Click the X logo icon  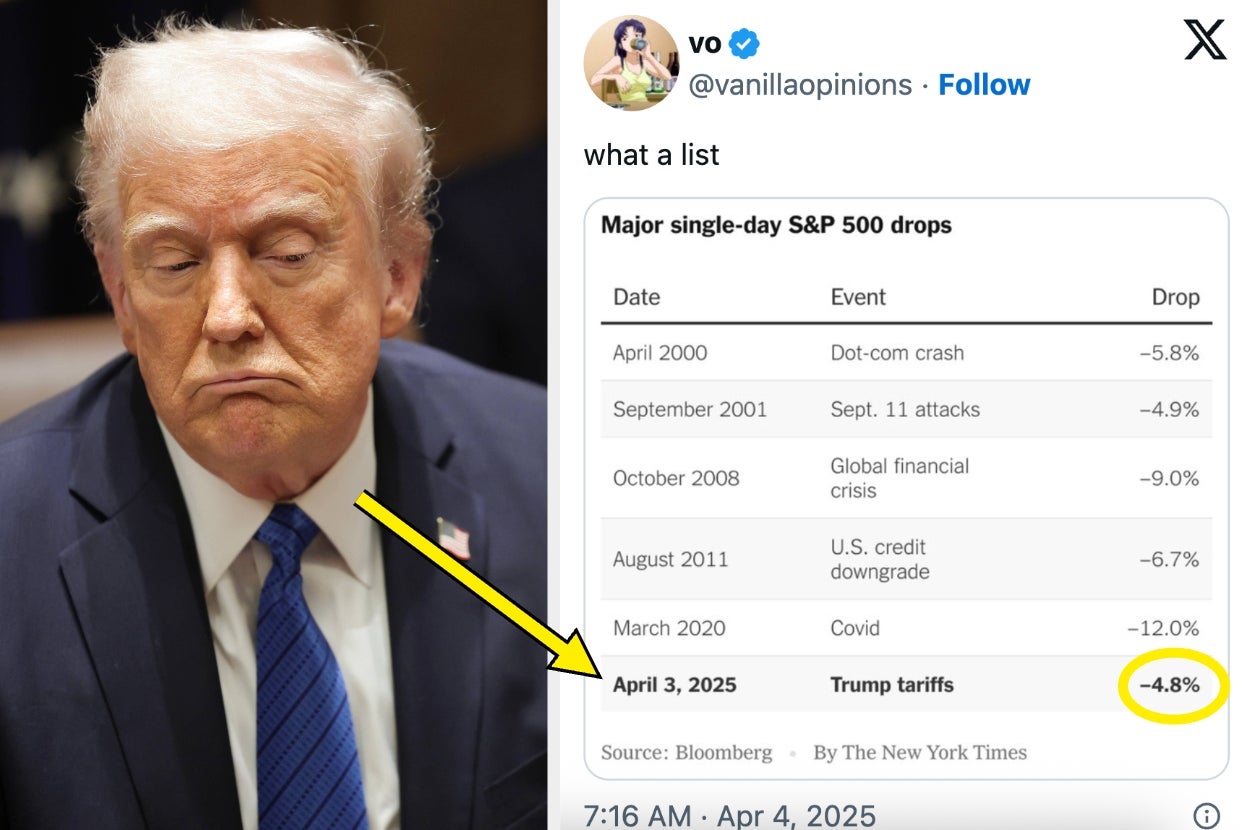(1204, 39)
